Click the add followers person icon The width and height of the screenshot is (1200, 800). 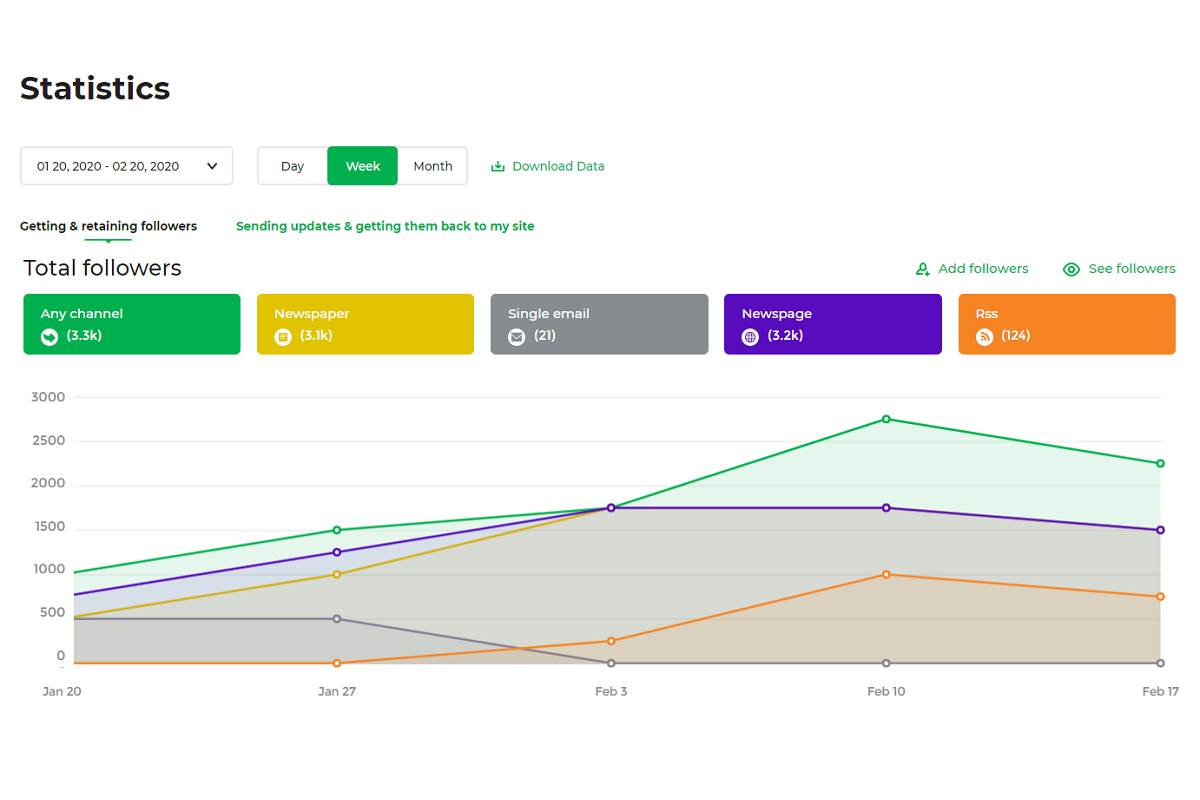tap(923, 269)
